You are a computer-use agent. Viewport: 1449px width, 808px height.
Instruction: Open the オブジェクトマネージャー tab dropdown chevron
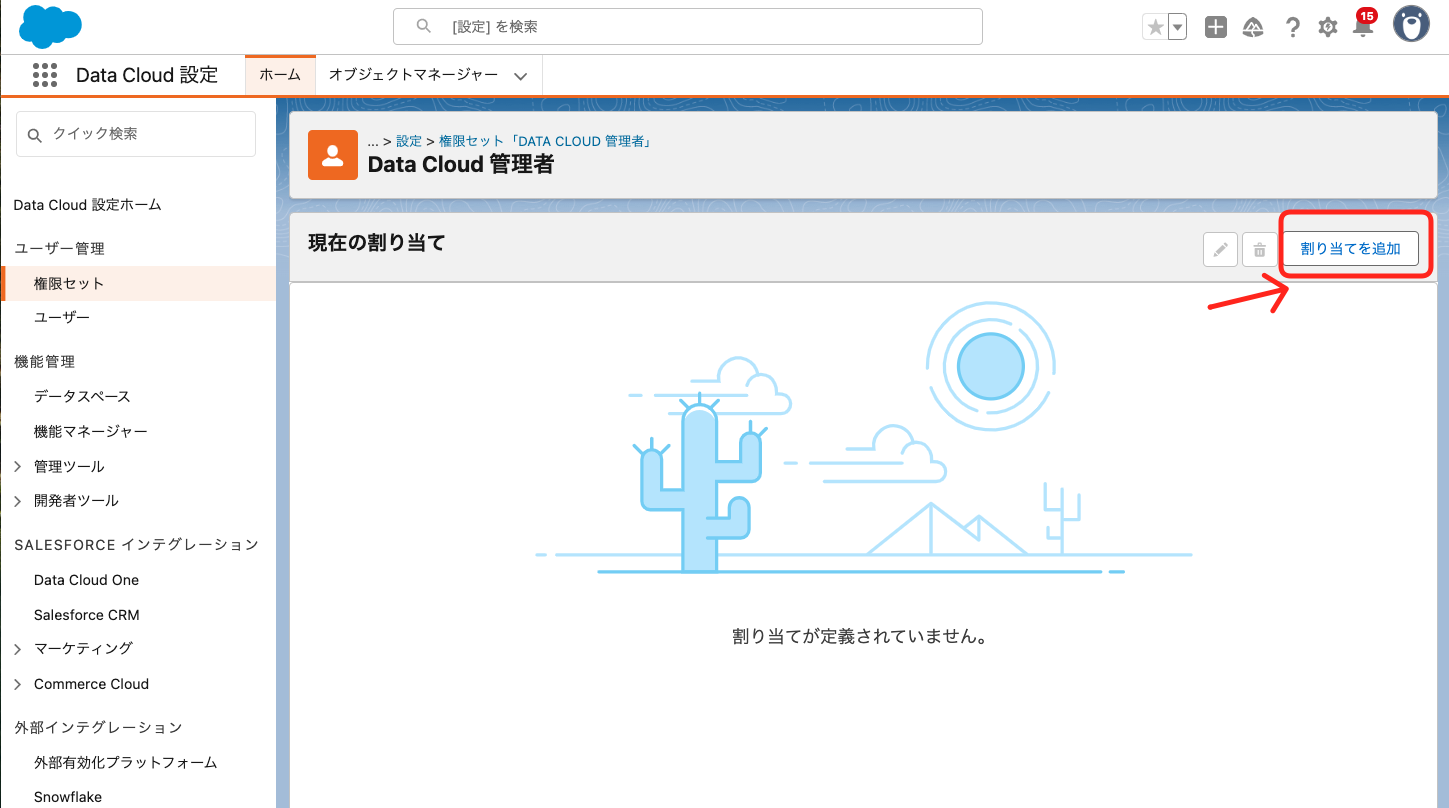[x=520, y=76]
